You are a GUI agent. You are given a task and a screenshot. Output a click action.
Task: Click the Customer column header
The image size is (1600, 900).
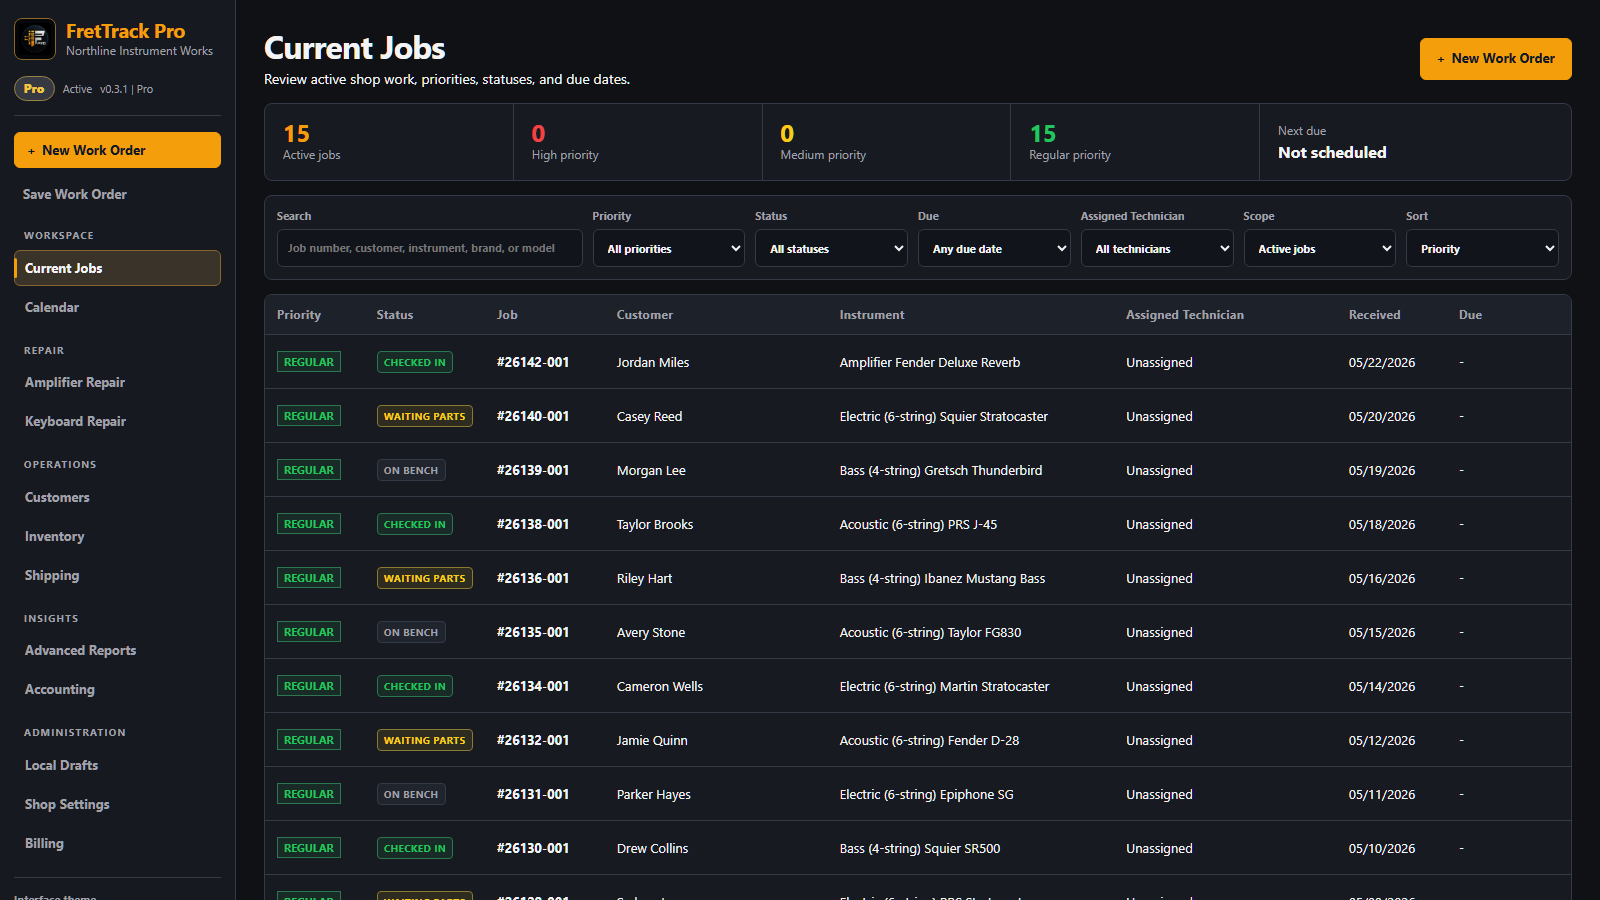(x=645, y=315)
